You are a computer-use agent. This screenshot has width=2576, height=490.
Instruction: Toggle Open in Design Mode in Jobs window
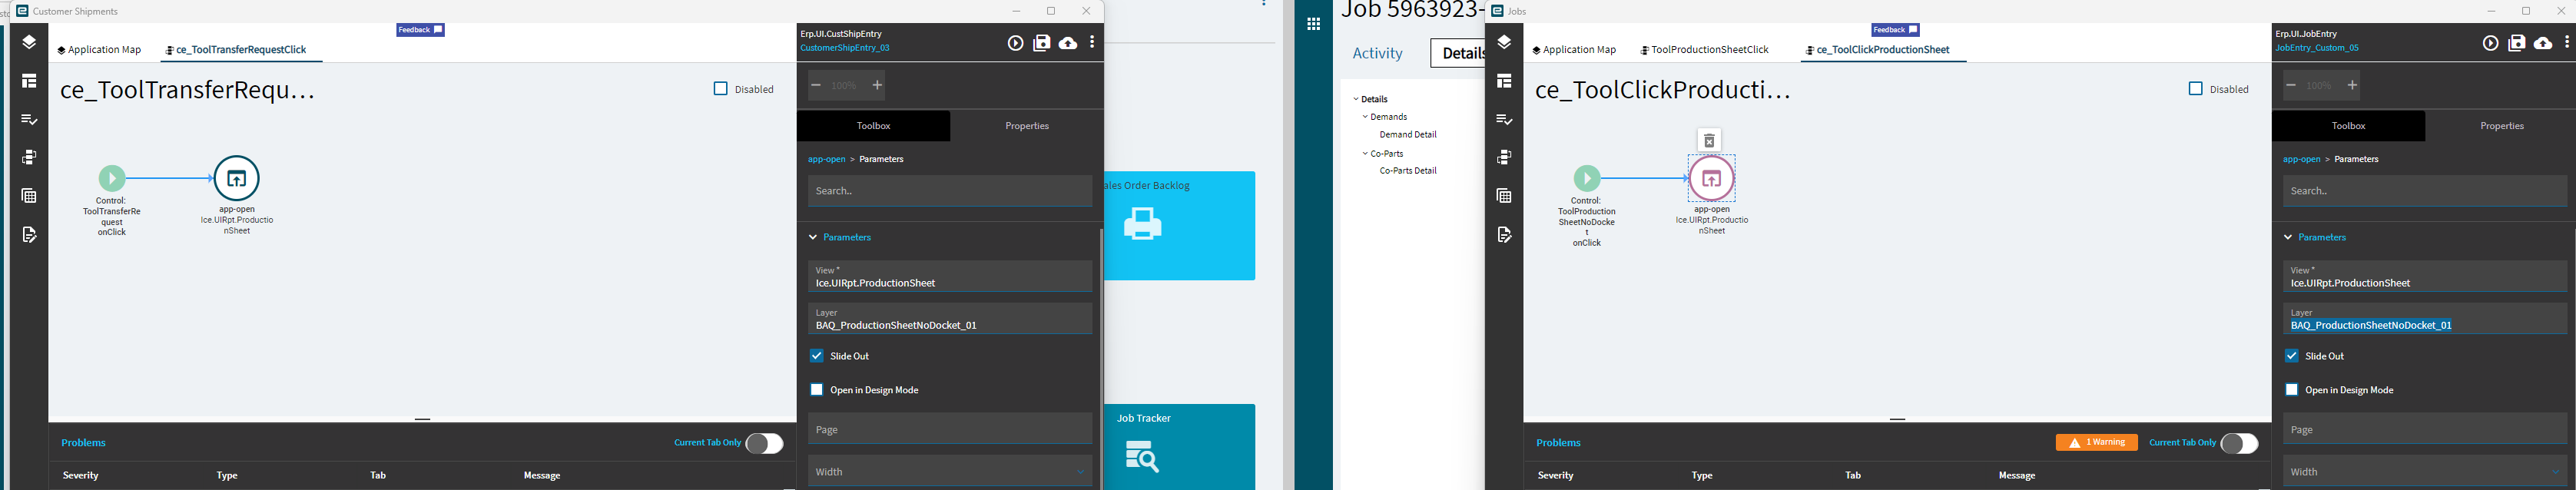(2292, 390)
